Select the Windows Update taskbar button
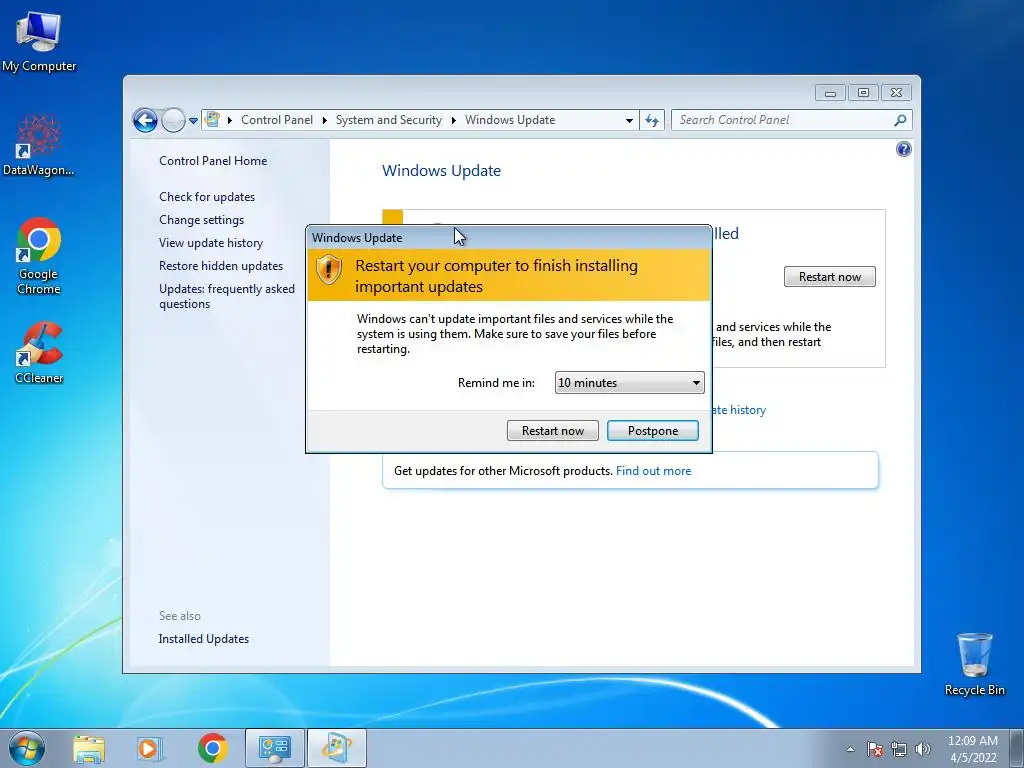Viewport: 1024px width, 768px height. point(336,748)
